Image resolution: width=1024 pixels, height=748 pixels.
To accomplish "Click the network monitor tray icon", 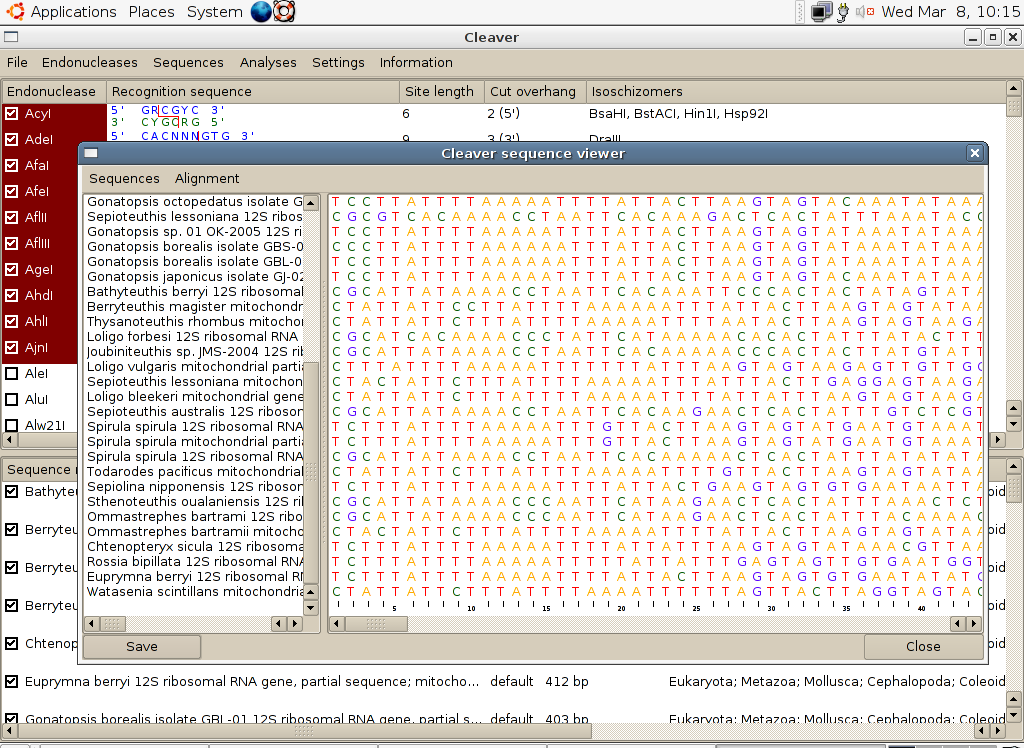I will (x=821, y=12).
